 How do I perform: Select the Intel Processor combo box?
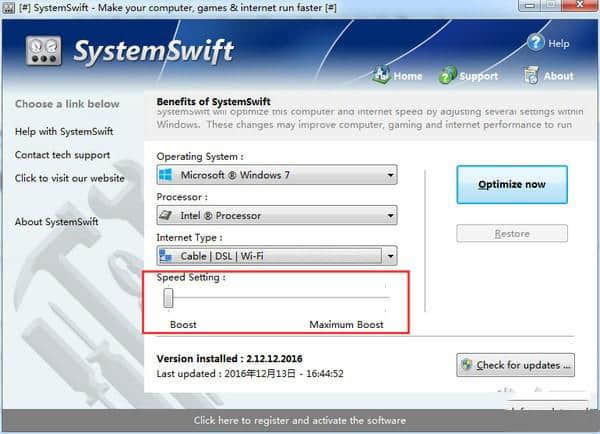(x=277, y=215)
